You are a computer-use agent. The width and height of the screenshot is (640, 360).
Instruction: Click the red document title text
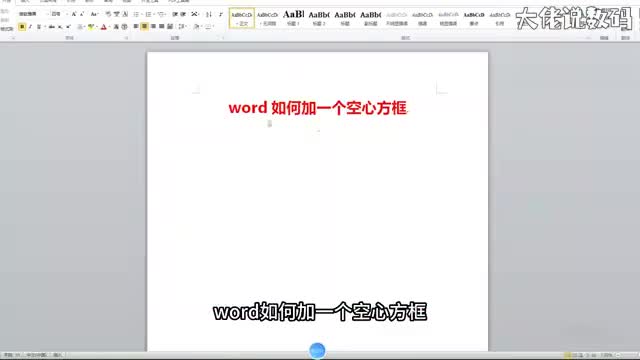[x=318, y=108]
